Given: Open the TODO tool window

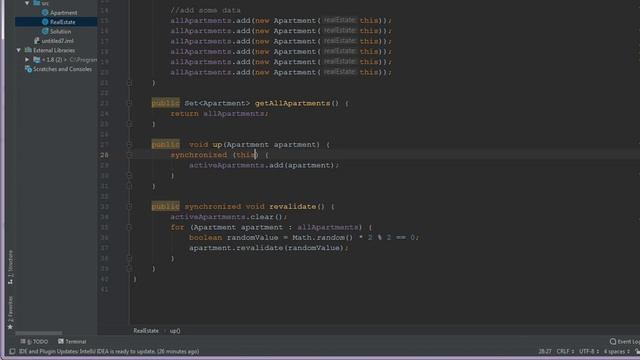Looking at the screenshot, I should [34, 342].
